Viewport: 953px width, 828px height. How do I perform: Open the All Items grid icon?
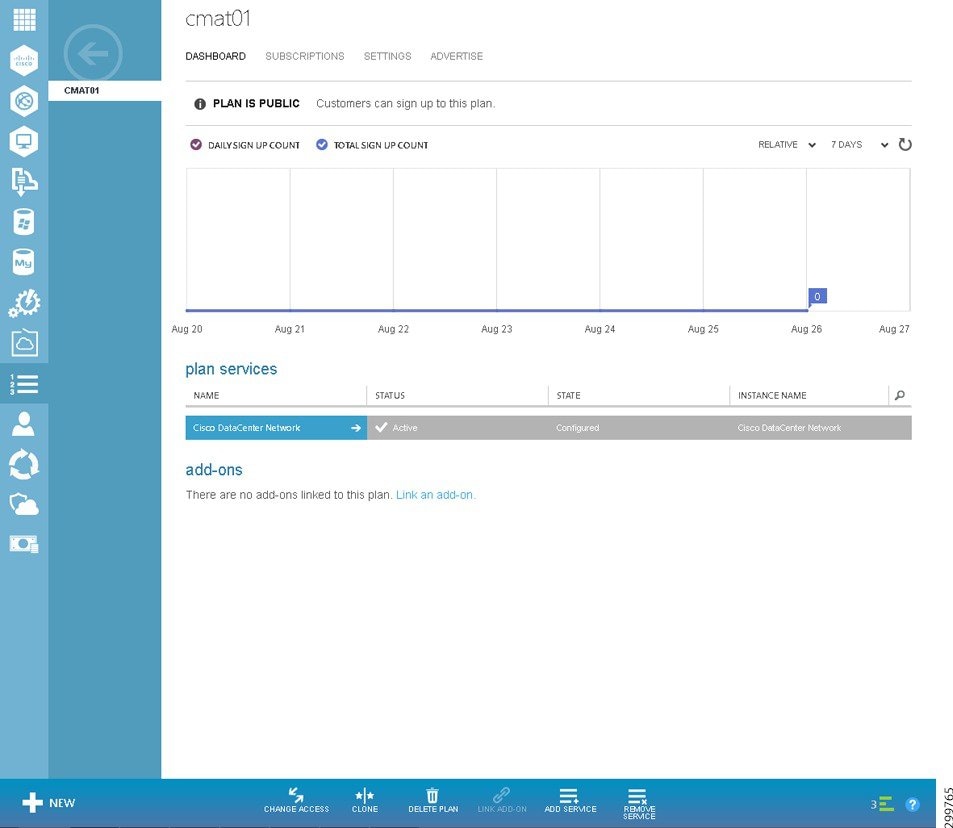[x=24, y=19]
